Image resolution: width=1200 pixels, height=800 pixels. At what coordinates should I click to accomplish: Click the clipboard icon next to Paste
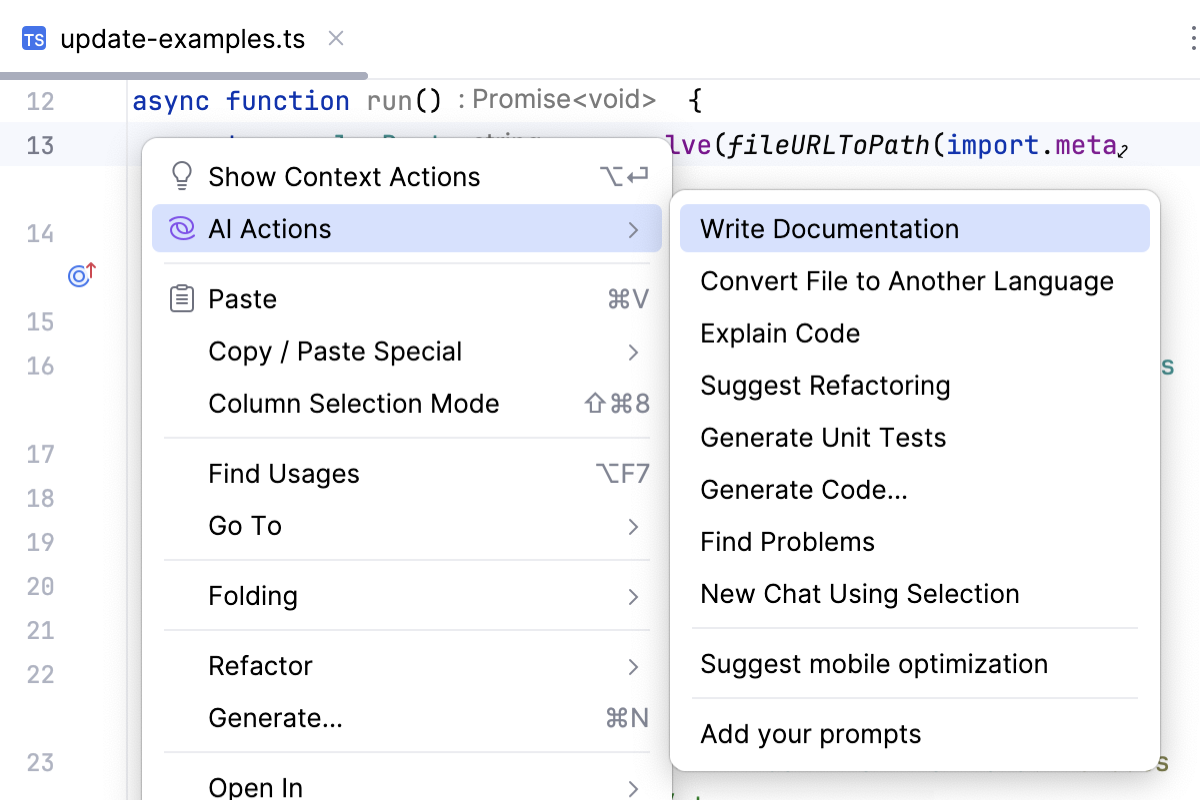(x=181, y=298)
